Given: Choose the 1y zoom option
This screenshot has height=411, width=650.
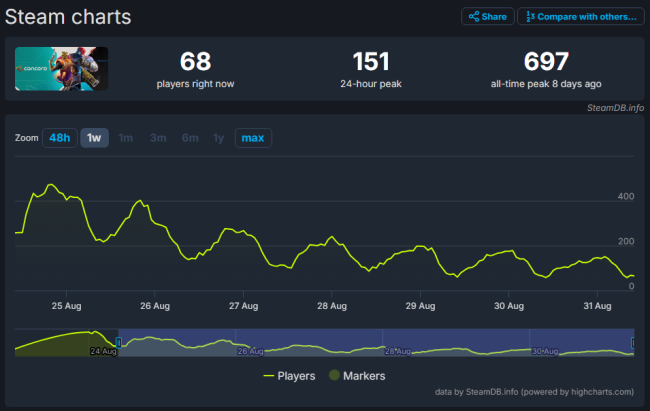Looking at the screenshot, I should [218, 138].
